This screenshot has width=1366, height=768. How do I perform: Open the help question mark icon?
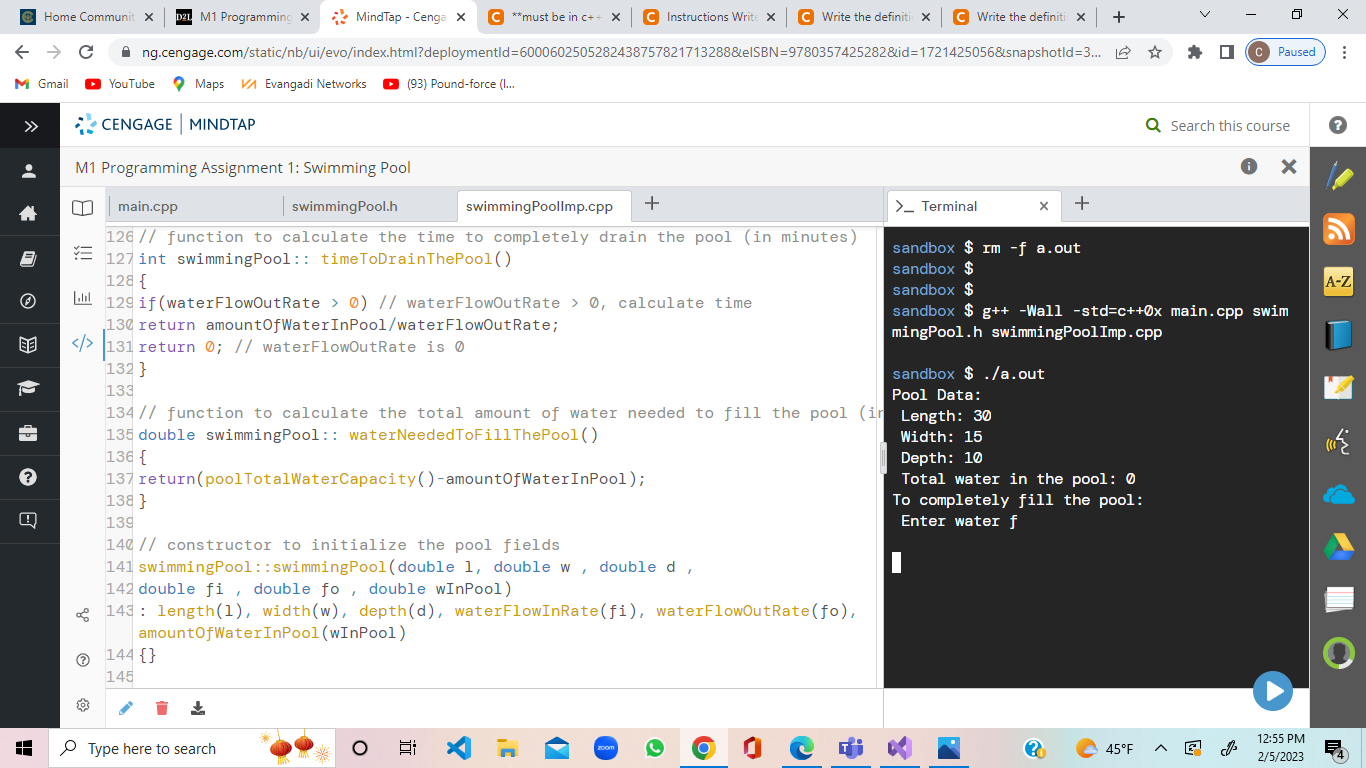(83, 658)
